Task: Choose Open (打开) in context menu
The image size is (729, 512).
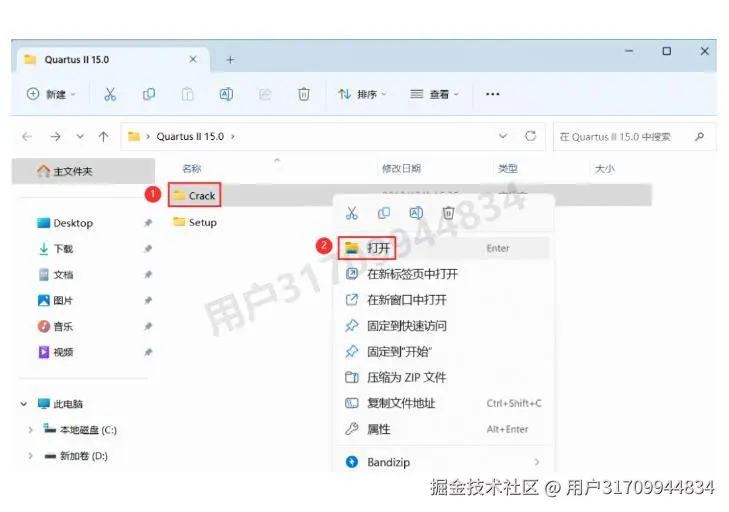Action: (444, 248)
